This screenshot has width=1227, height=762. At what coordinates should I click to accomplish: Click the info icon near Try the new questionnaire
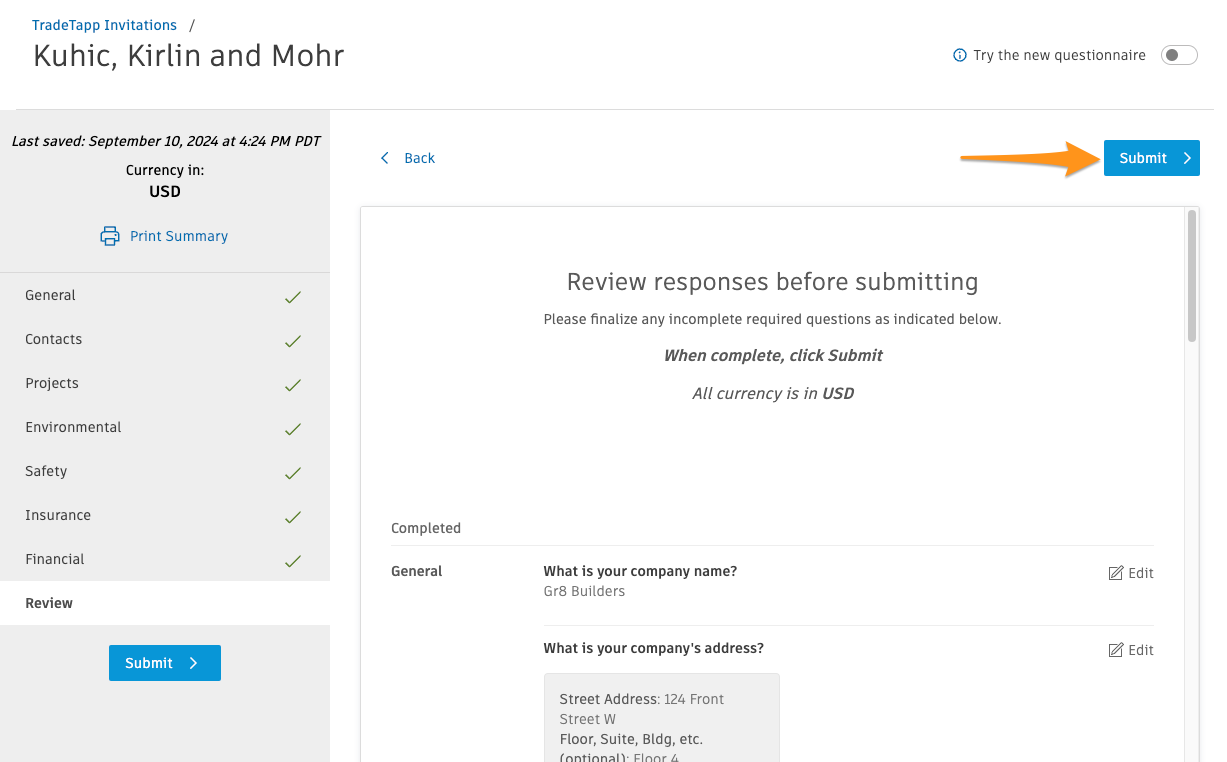[959, 55]
